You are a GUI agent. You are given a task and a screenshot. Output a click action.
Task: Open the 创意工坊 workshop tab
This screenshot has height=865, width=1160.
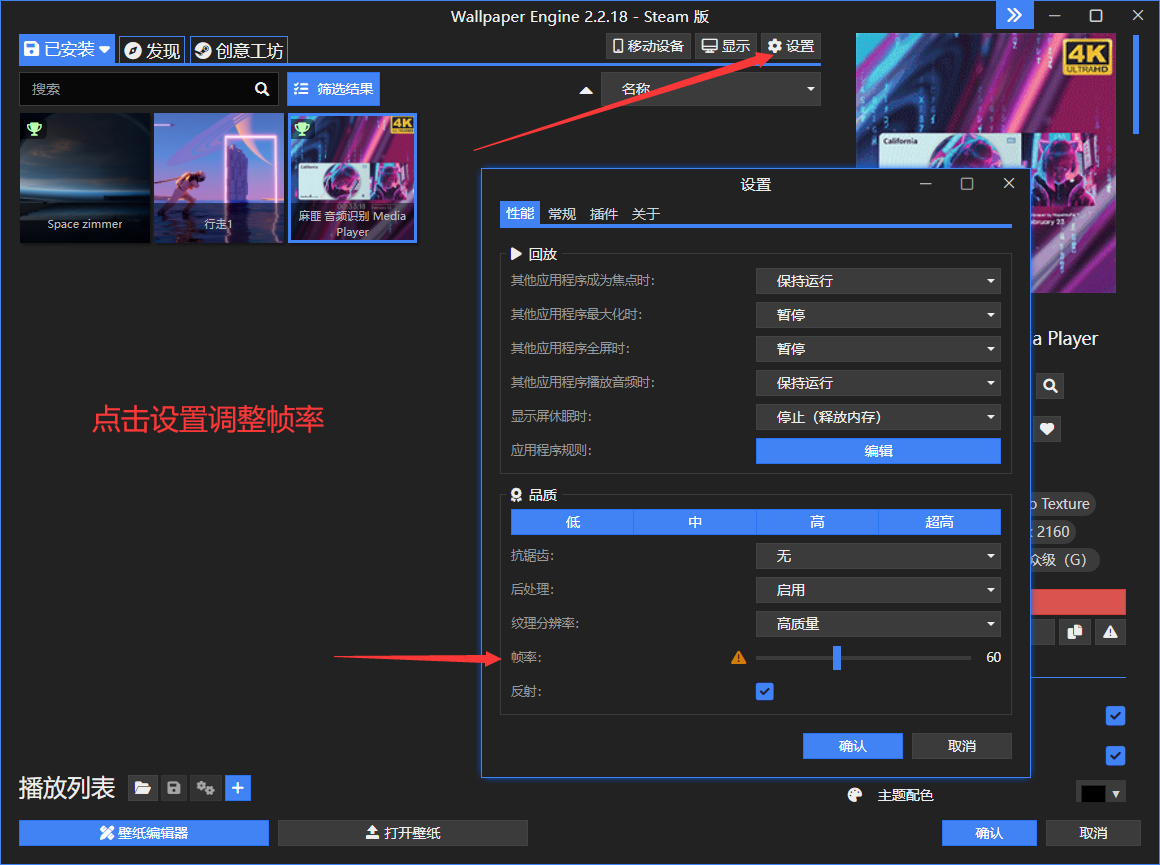click(x=239, y=50)
